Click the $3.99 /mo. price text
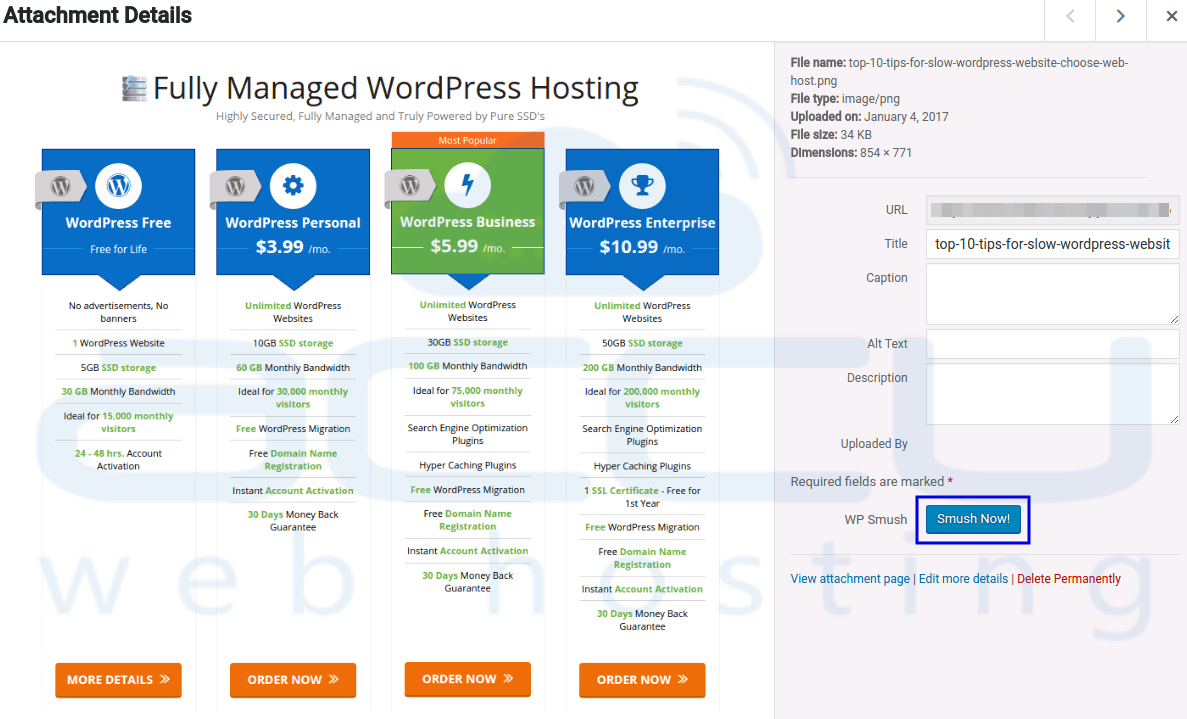Viewport: 1187px width, 719px height. point(293,247)
